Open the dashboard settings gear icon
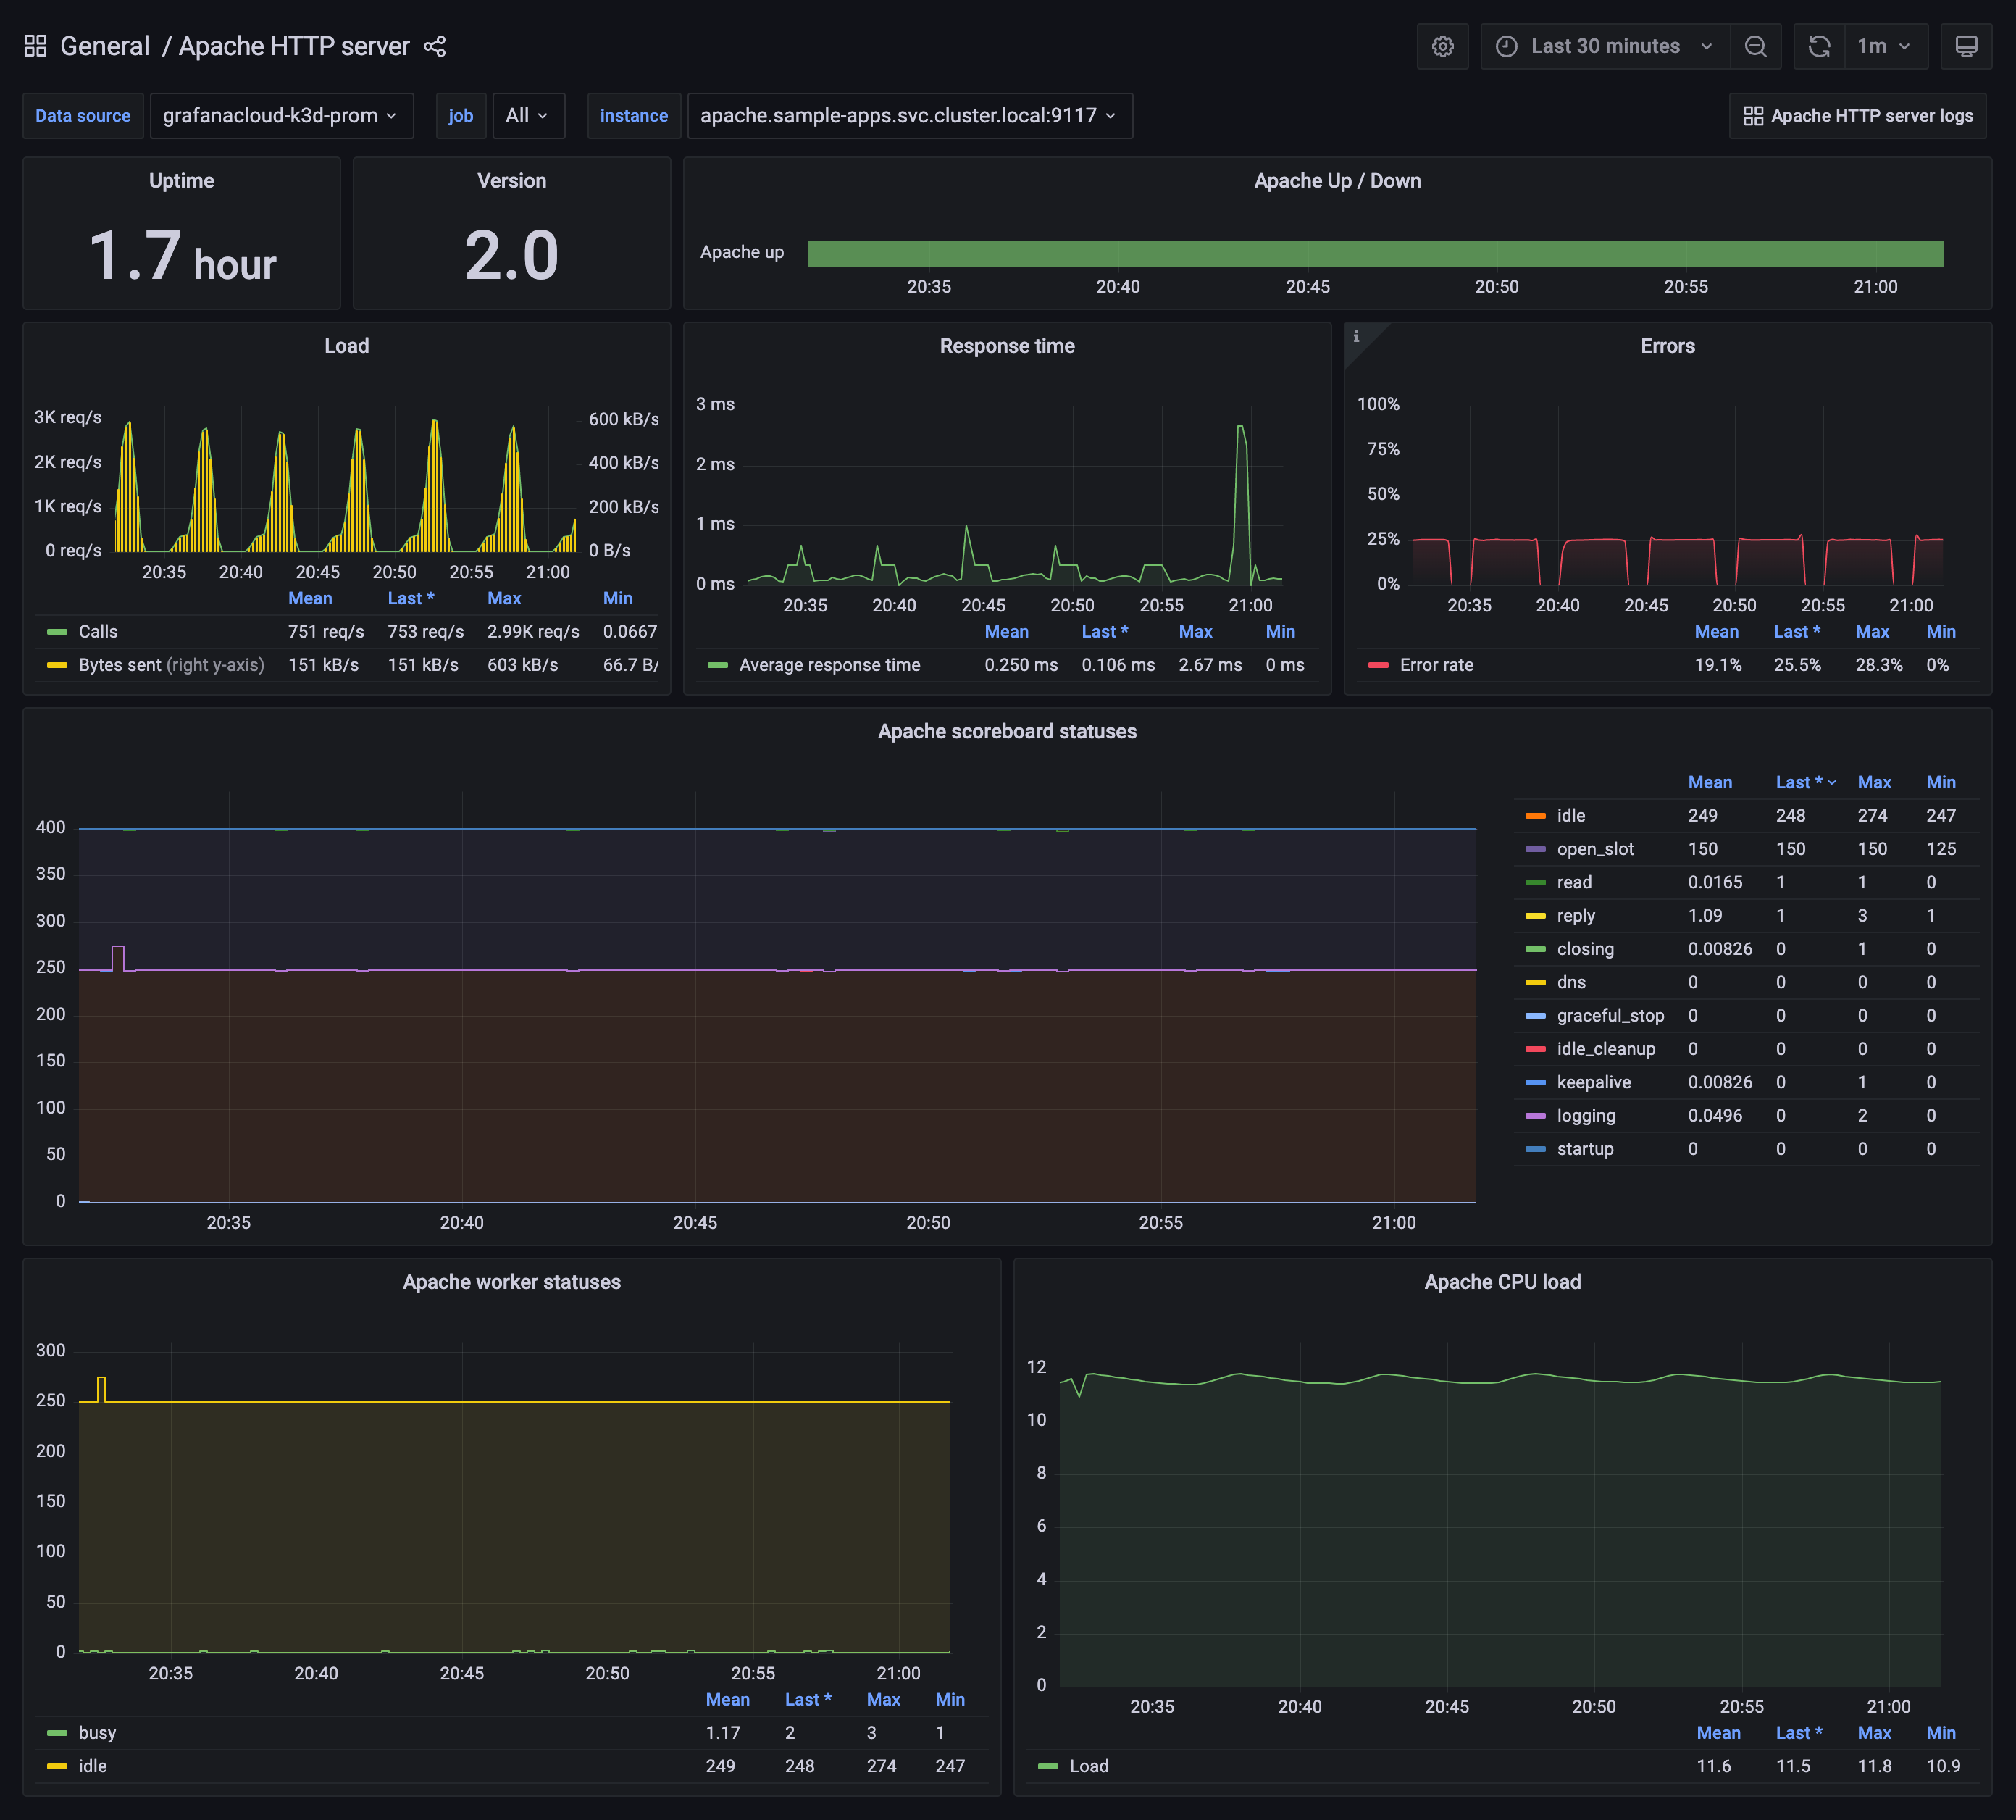Viewport: 2016px width, 1820px height. (1443, 46)
